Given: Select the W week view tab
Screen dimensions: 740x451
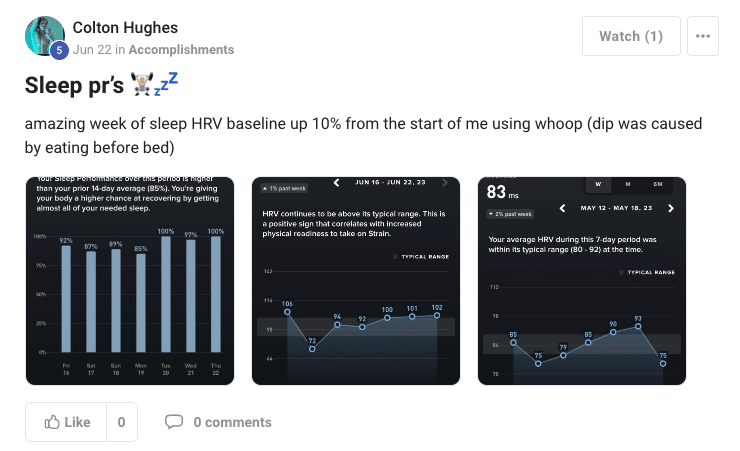Looking at the screenshot, I should [598, 184].
